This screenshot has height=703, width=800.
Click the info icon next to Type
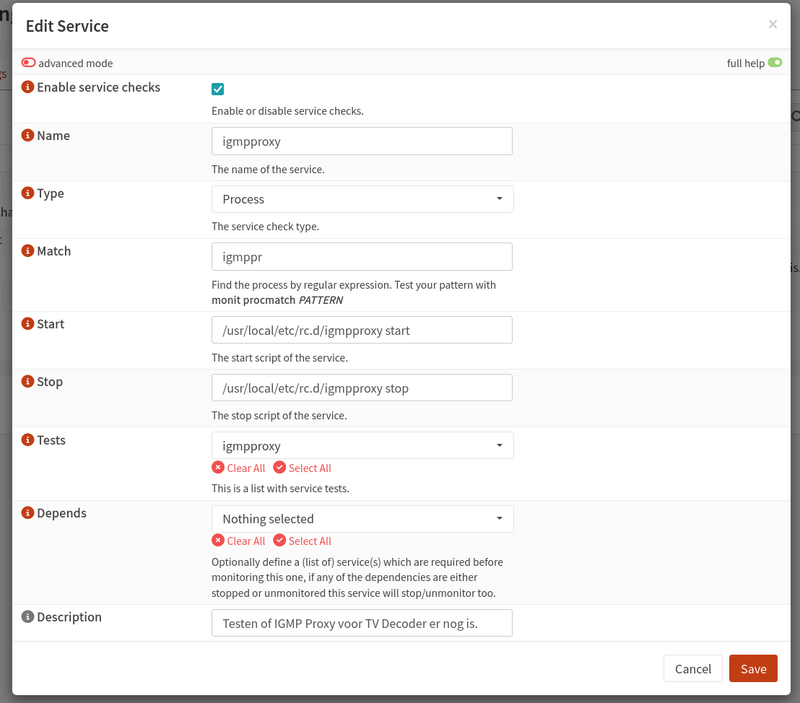(x=28, y=194)
